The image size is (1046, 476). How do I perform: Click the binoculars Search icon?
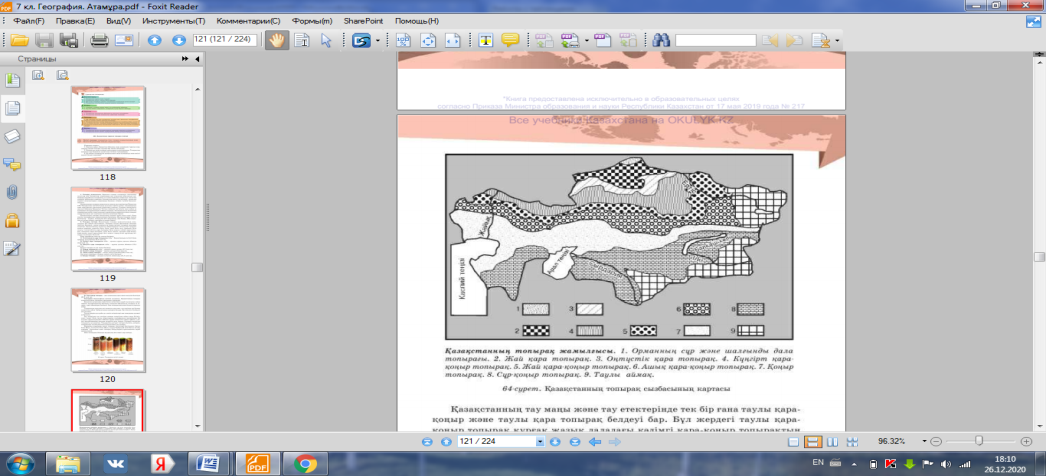point(661,40)
